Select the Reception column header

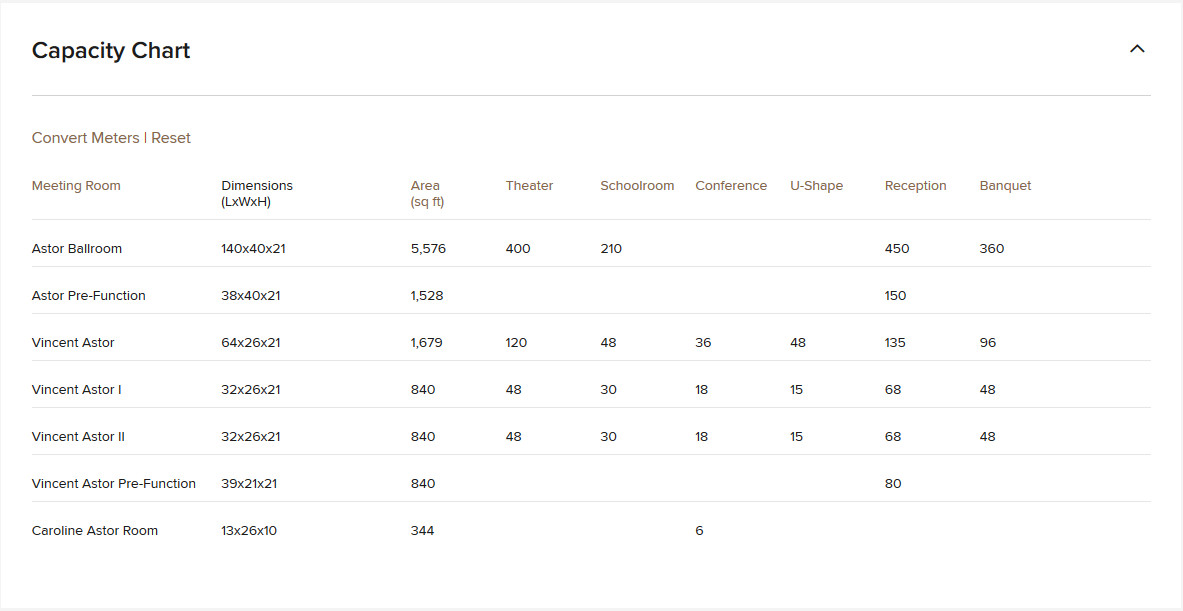[x=915, y=186]
